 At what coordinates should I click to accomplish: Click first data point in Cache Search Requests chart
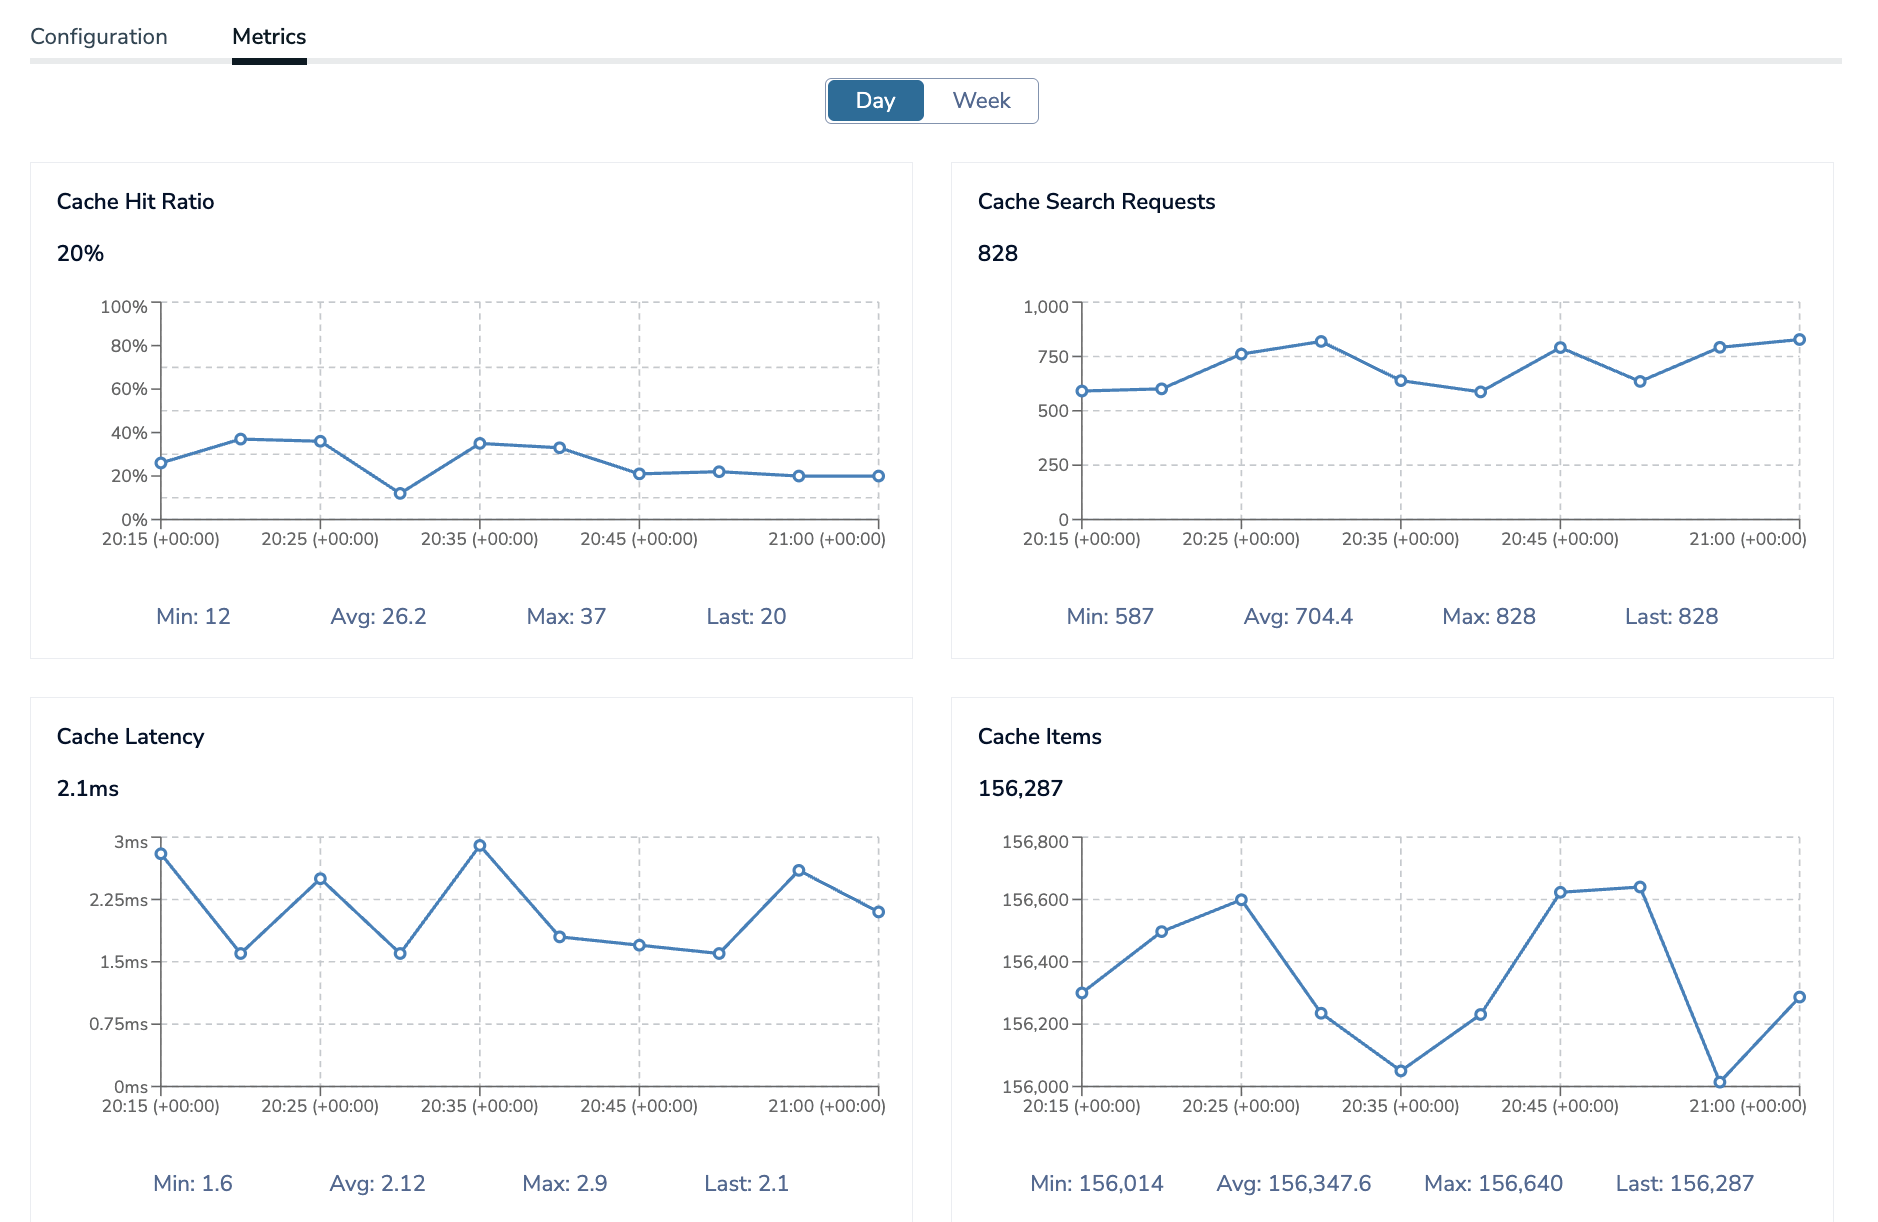[x=1082, y=391]
